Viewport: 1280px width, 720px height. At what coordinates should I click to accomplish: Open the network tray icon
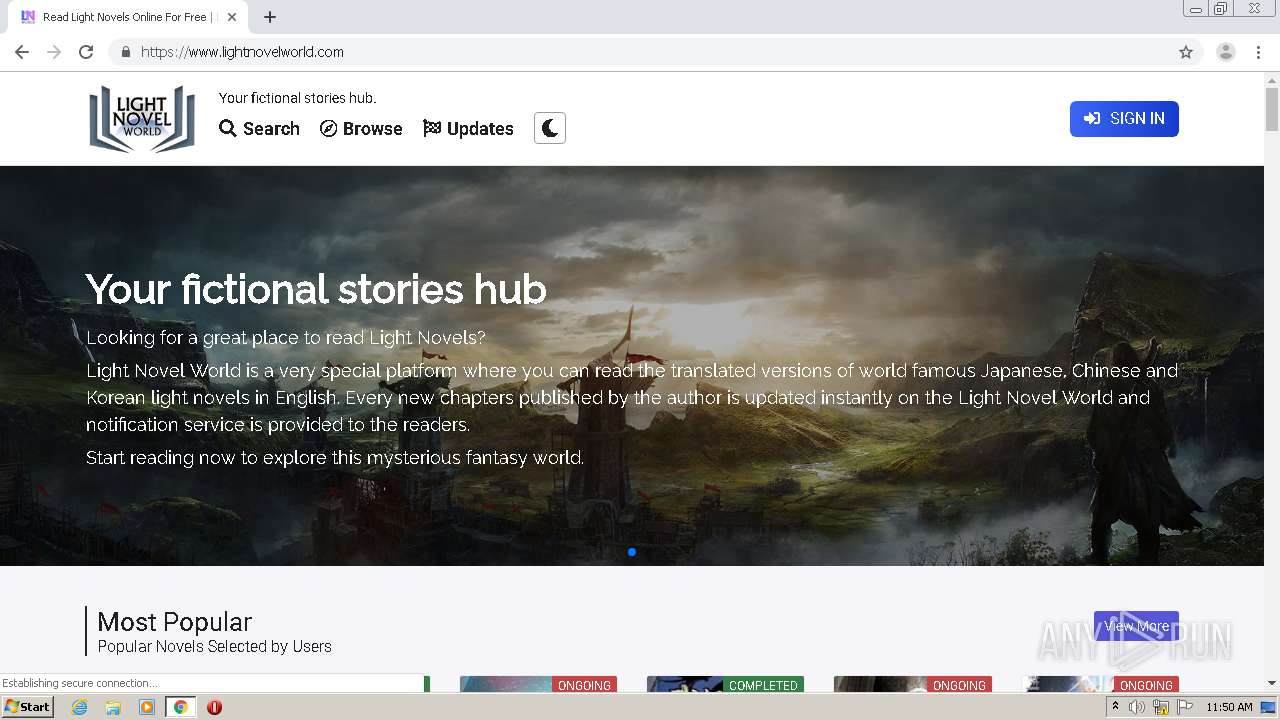coord(1161,707)
